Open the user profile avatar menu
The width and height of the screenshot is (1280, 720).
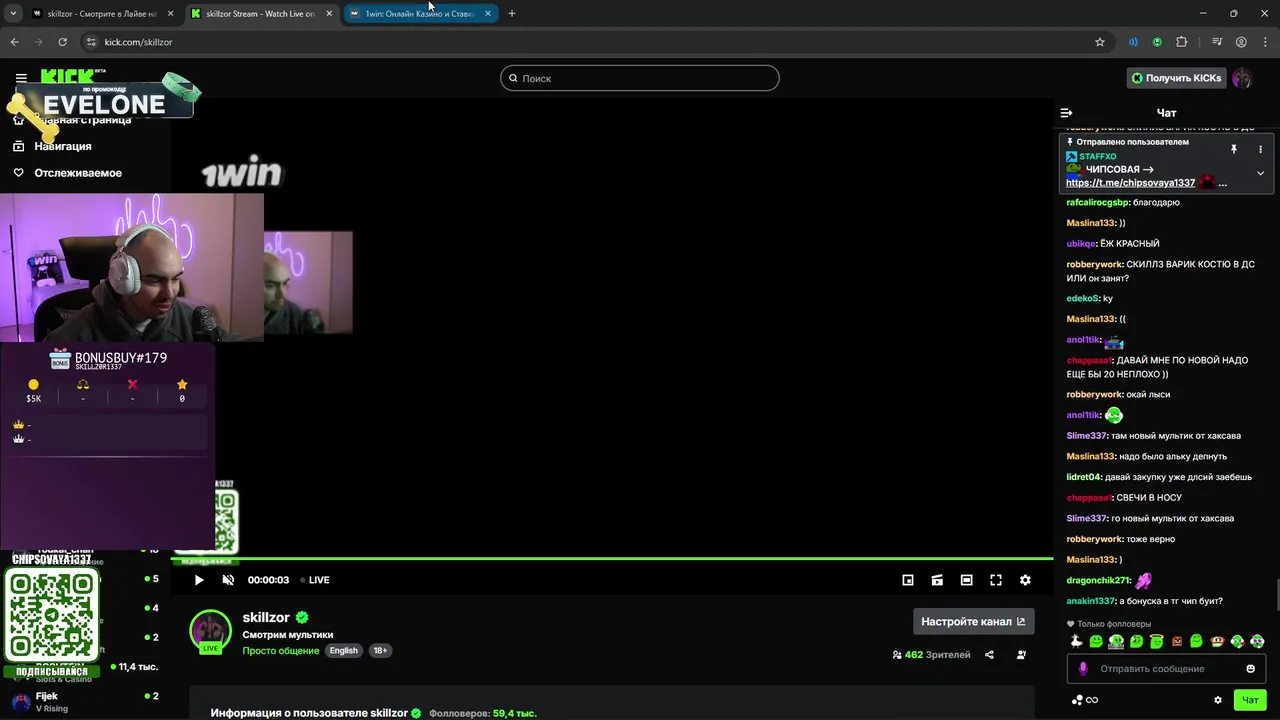tap(1242, 78)
